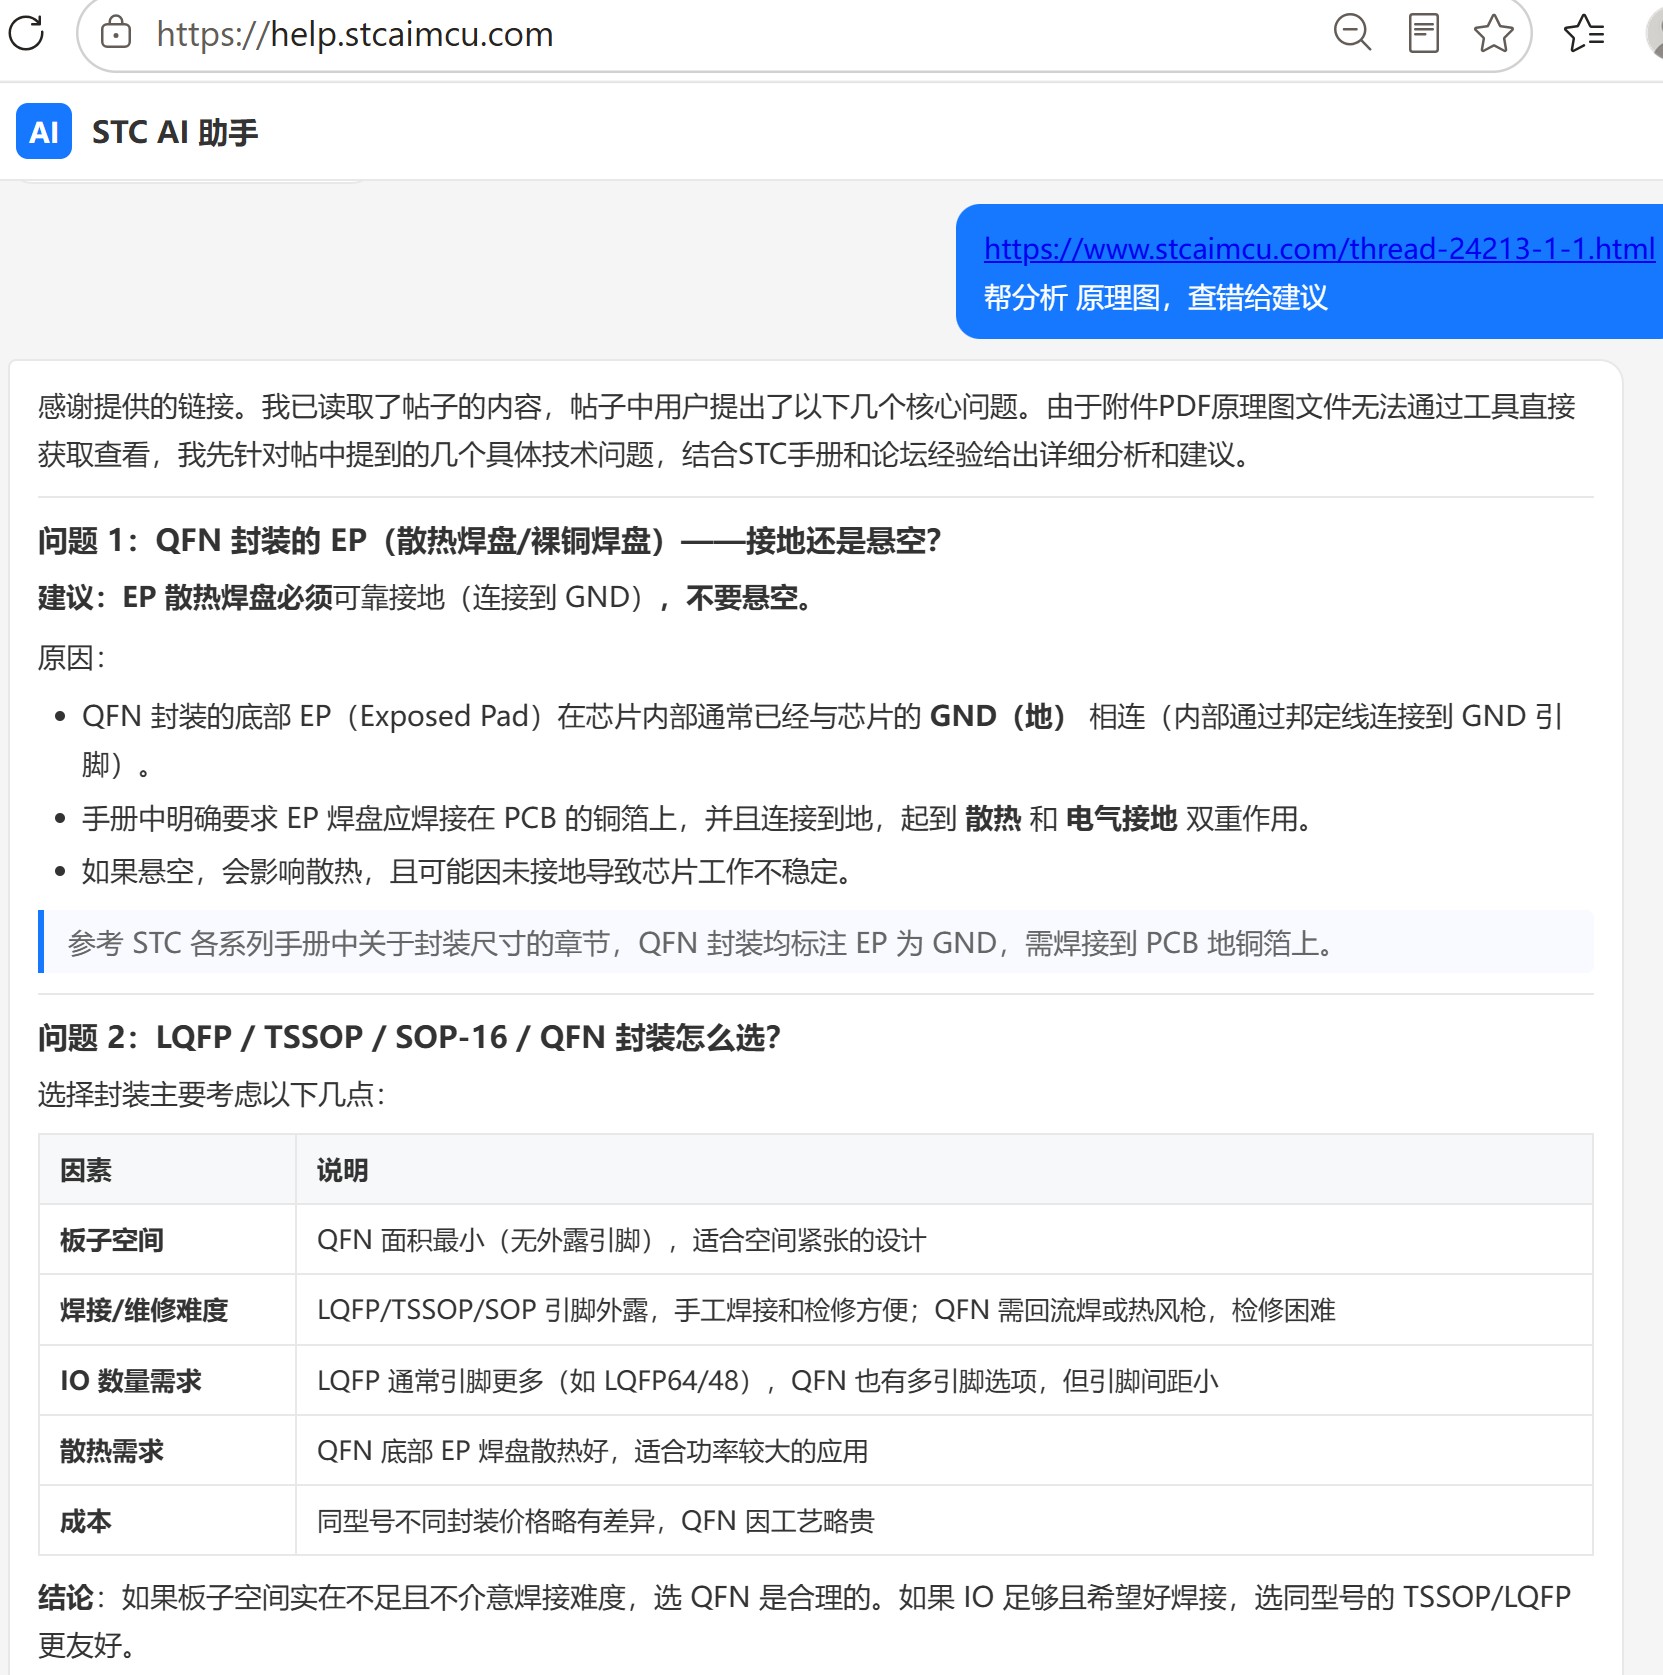The image size is (1663, 1675).
Task: Click the bullet 手册中明确要求 EP 焊盘应焊接
Action: click(x=697, y=819)
